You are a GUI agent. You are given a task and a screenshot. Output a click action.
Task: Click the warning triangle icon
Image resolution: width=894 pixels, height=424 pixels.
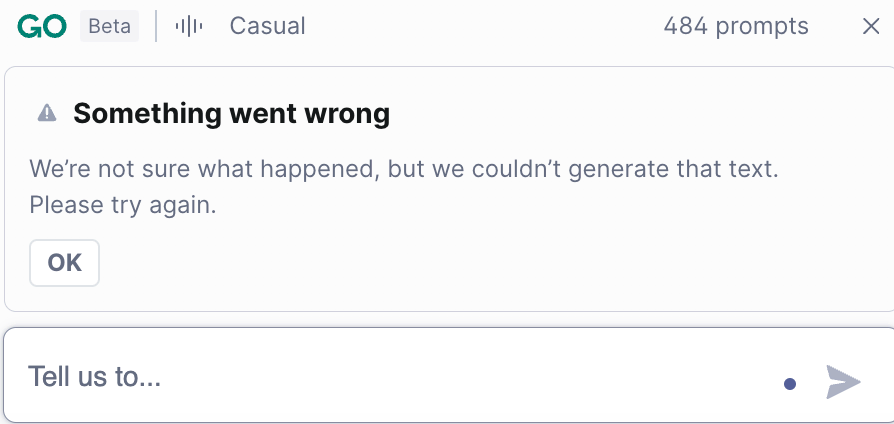(x=47, y=113)
